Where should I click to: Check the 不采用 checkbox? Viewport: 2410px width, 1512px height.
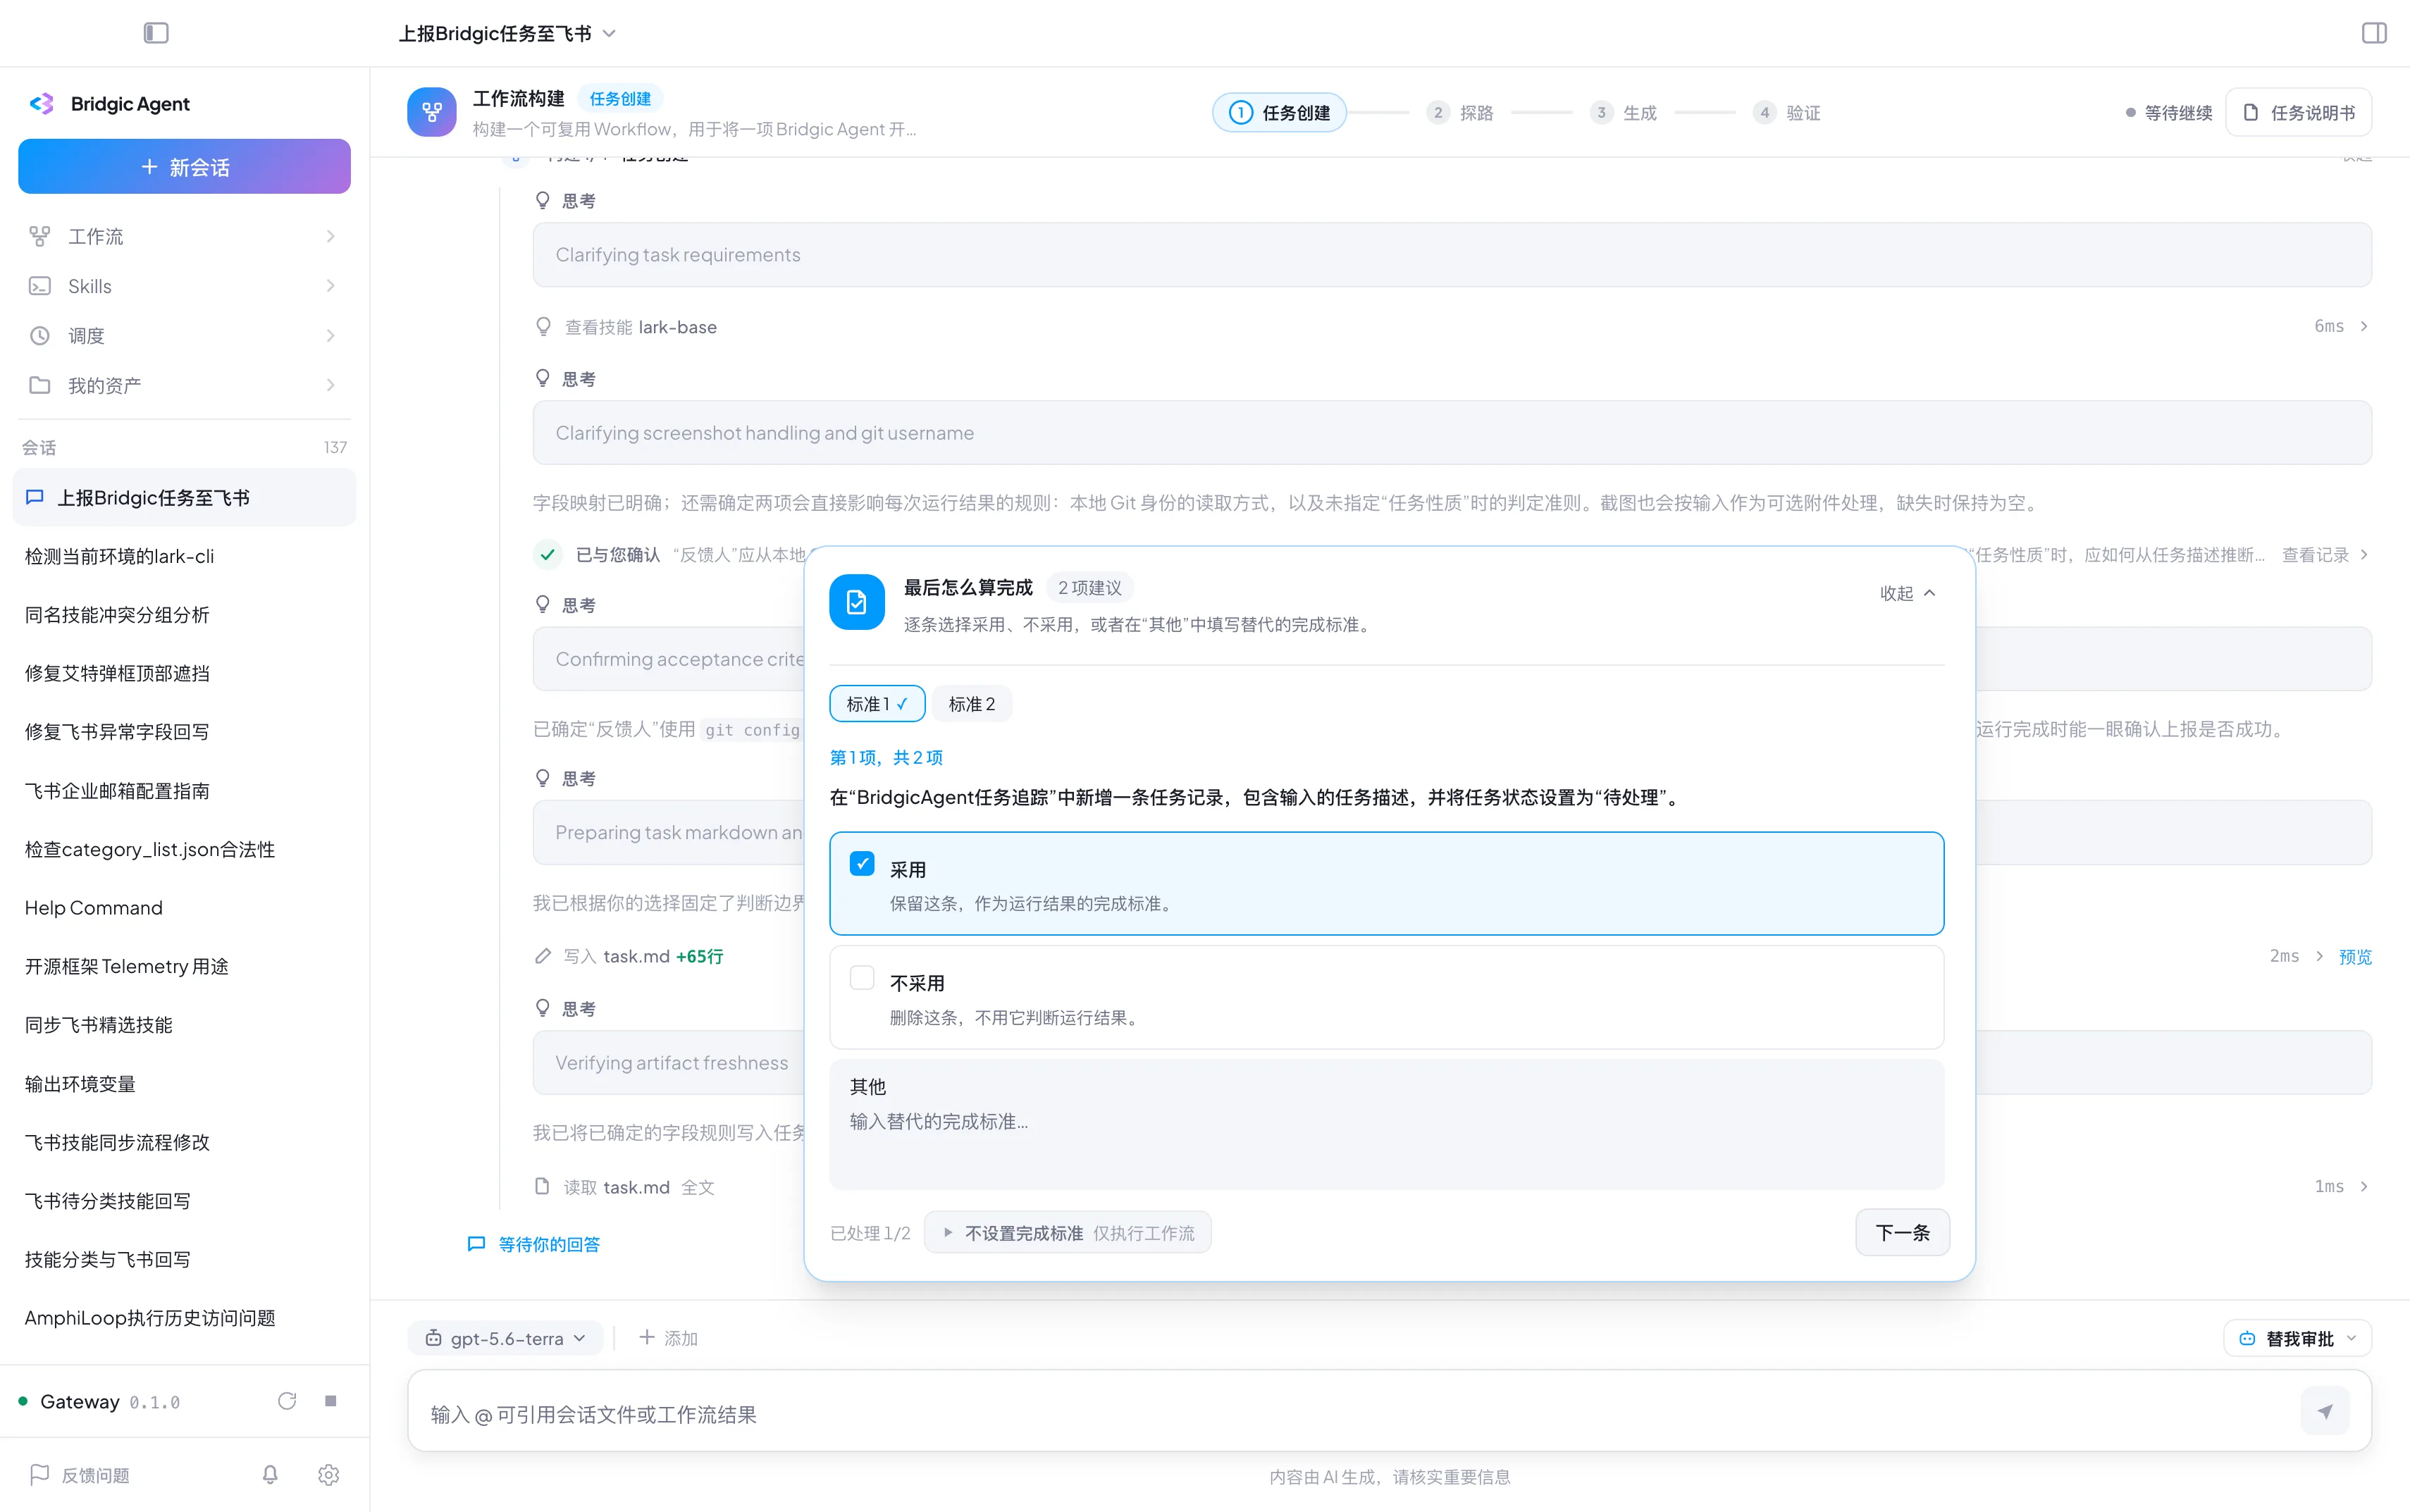[862, 977]
